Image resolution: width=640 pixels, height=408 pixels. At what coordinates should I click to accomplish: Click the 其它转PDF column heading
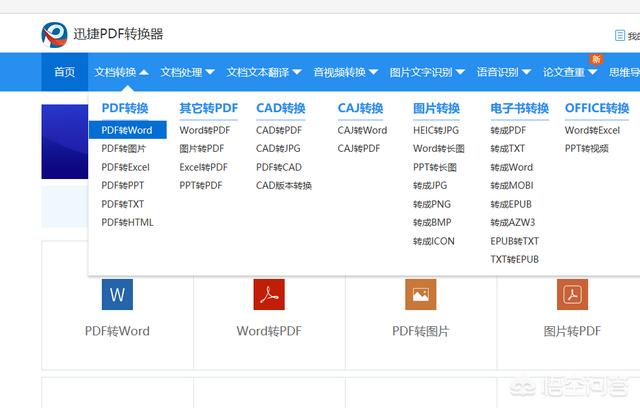click(x=209, y=108)
